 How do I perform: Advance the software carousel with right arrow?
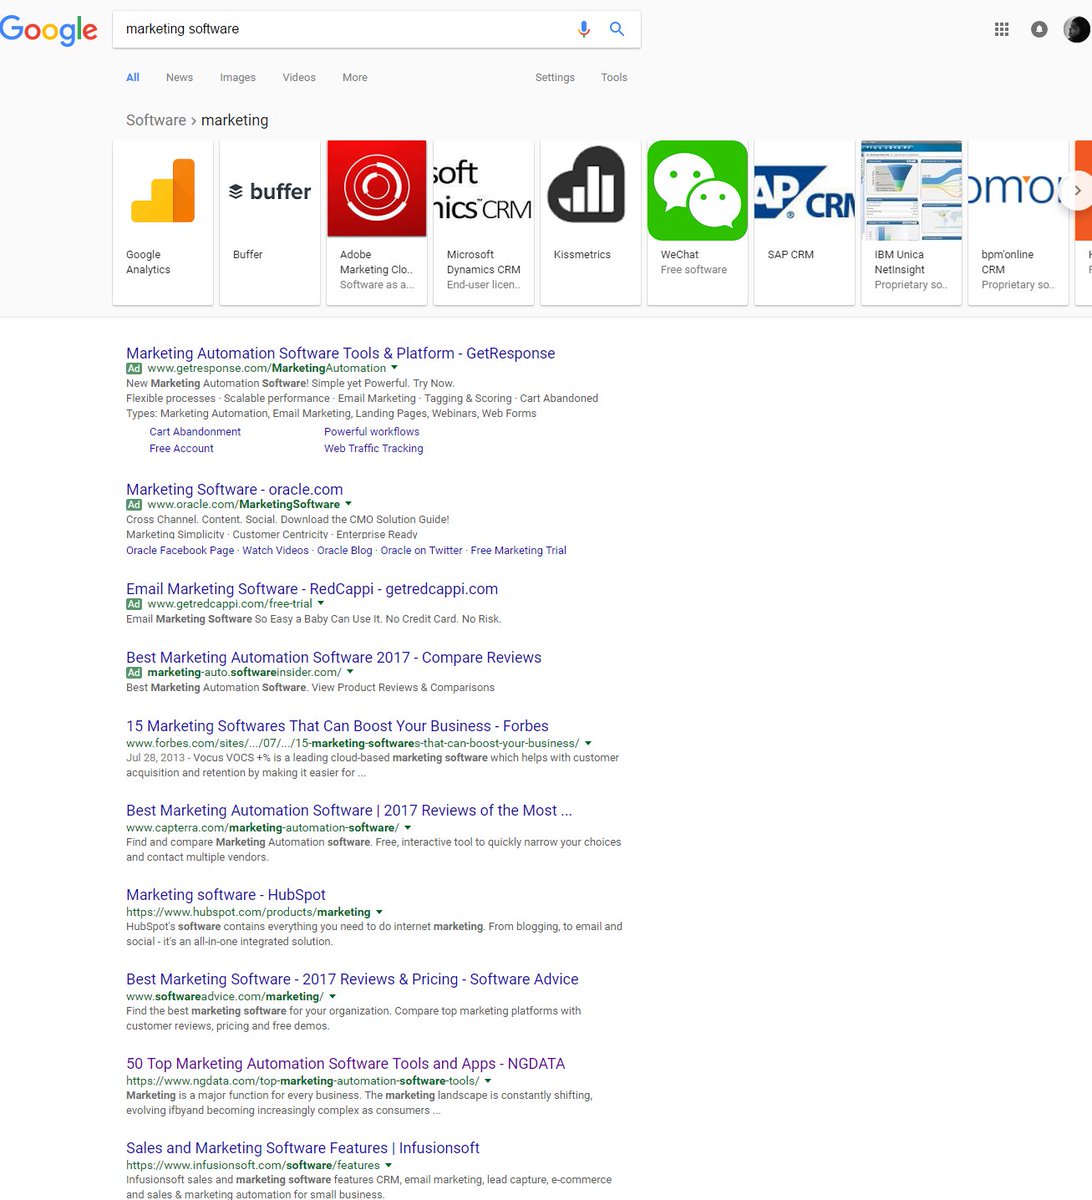coord(1077,190)
